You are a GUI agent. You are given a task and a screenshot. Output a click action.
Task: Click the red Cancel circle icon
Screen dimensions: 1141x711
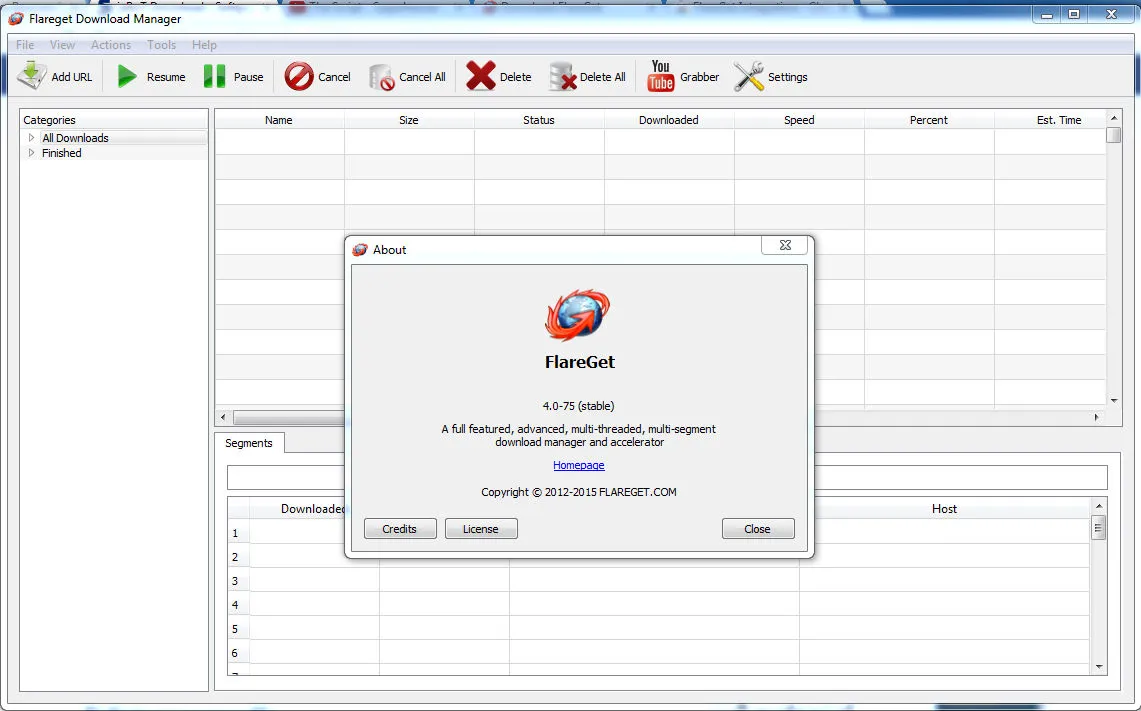[298, 76]
